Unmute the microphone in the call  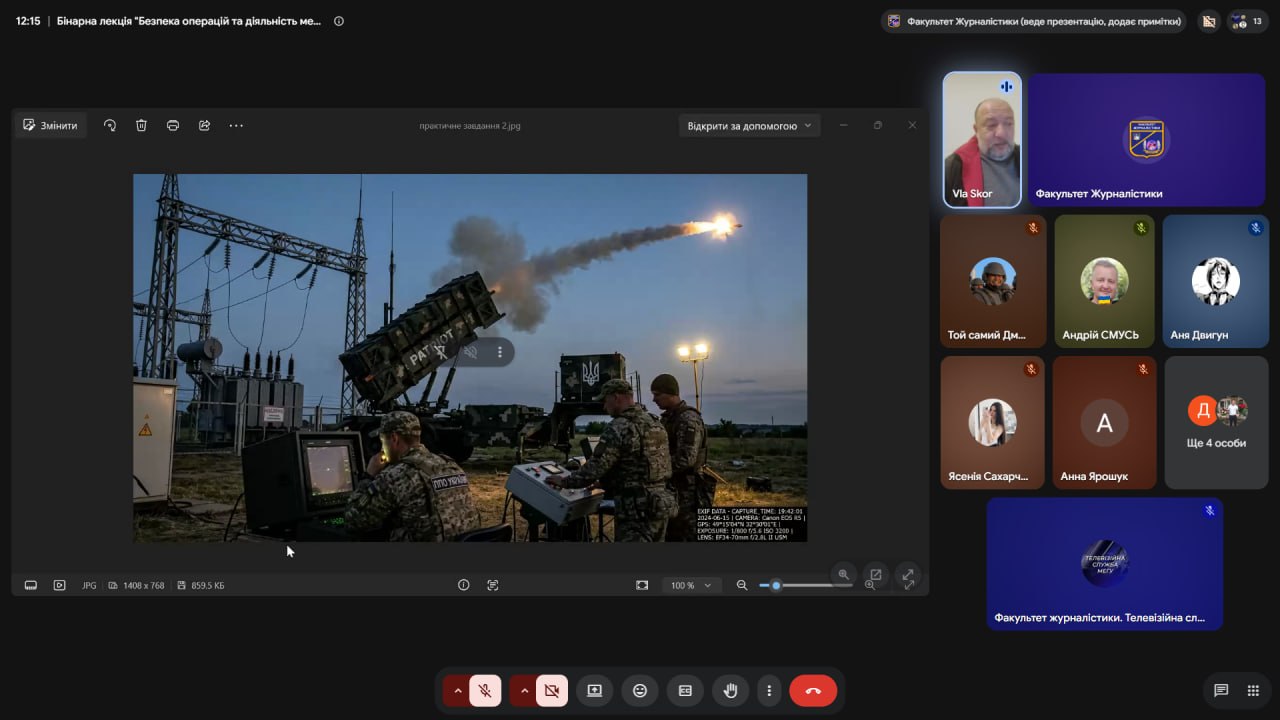(x=485, y=690)
